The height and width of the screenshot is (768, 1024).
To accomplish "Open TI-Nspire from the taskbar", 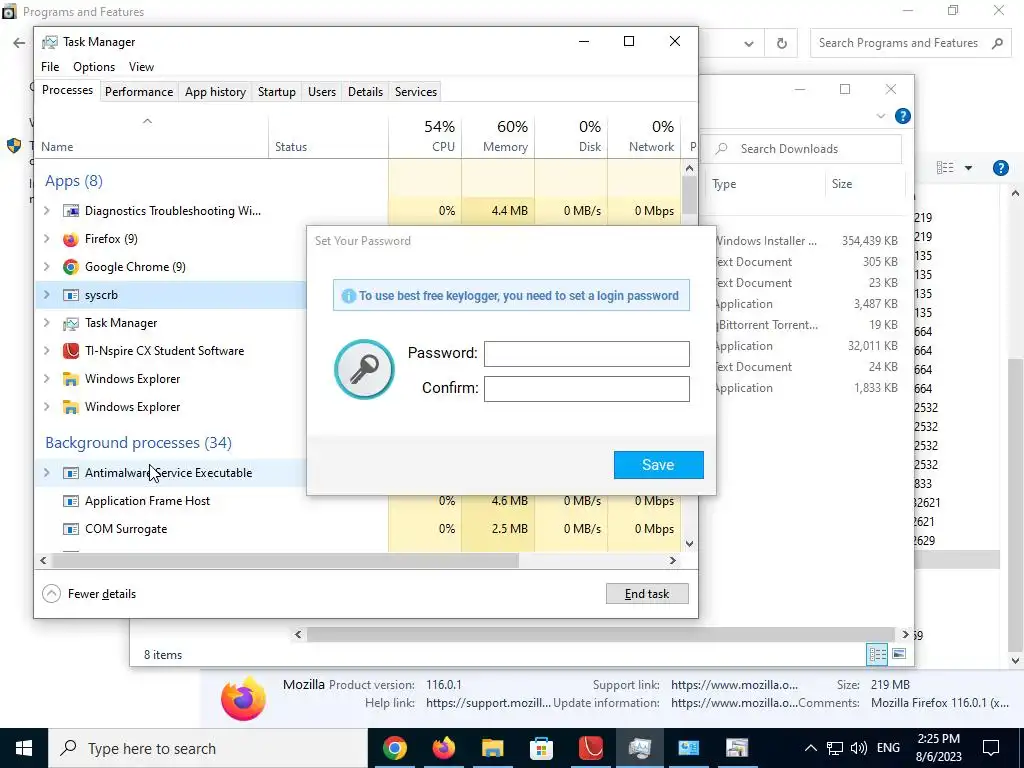I will click(590, 748).
